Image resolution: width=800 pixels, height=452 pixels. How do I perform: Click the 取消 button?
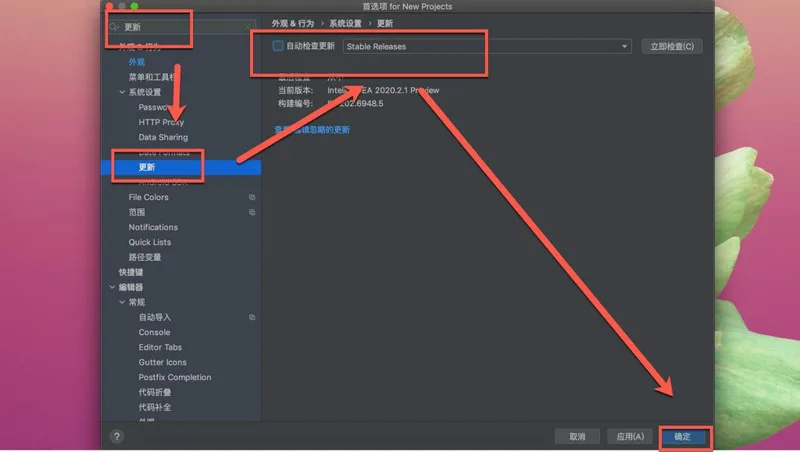coord(577,437)
